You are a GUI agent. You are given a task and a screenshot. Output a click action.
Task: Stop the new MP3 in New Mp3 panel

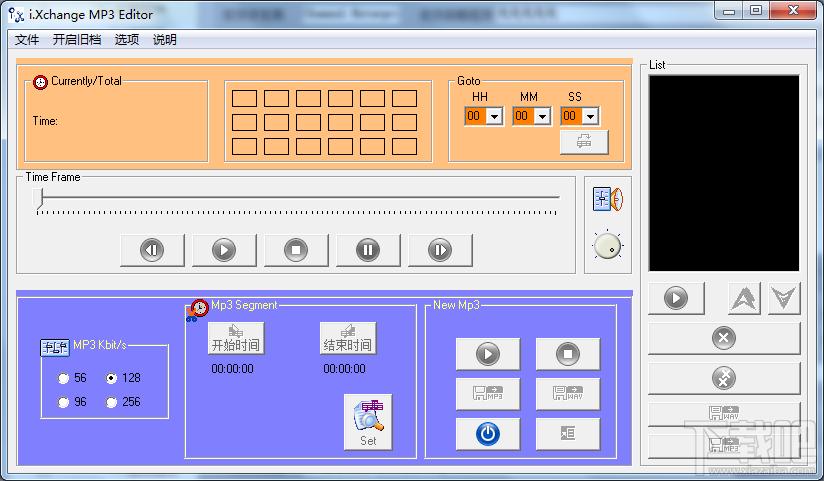pos(568,354)
